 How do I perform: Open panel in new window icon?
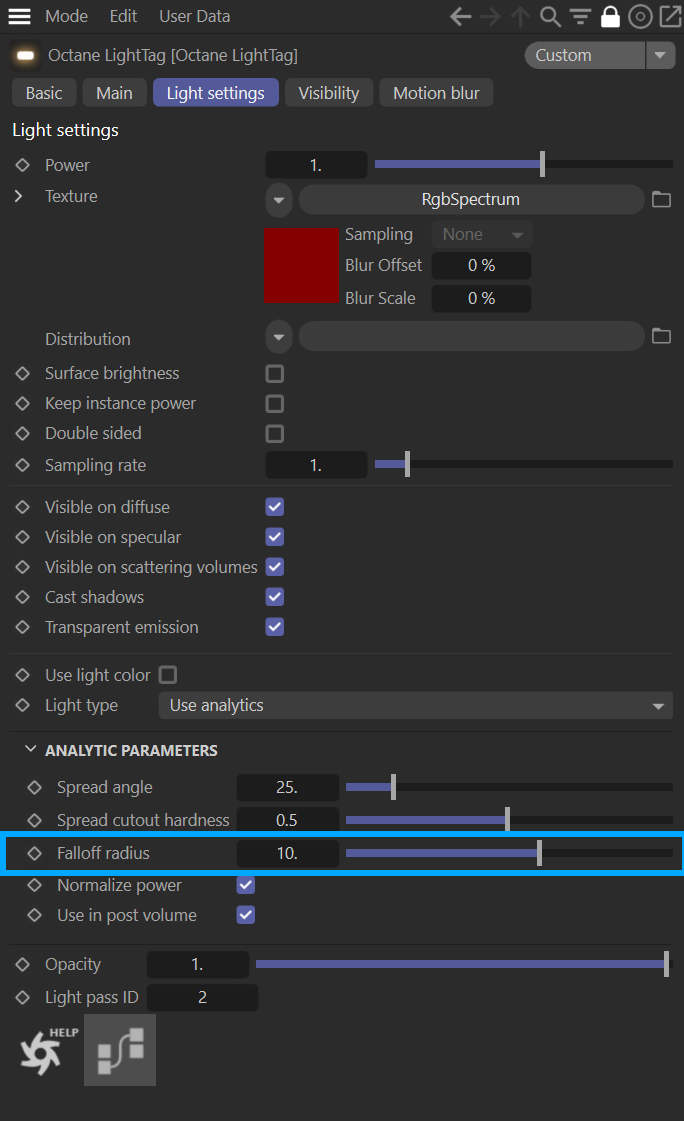click(x=669, y=17)
